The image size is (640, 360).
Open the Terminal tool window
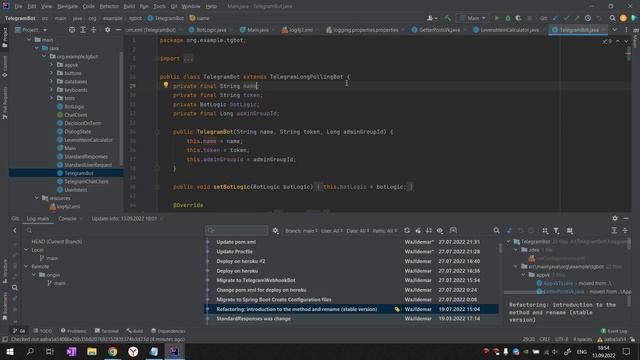(x=107, y=331)
